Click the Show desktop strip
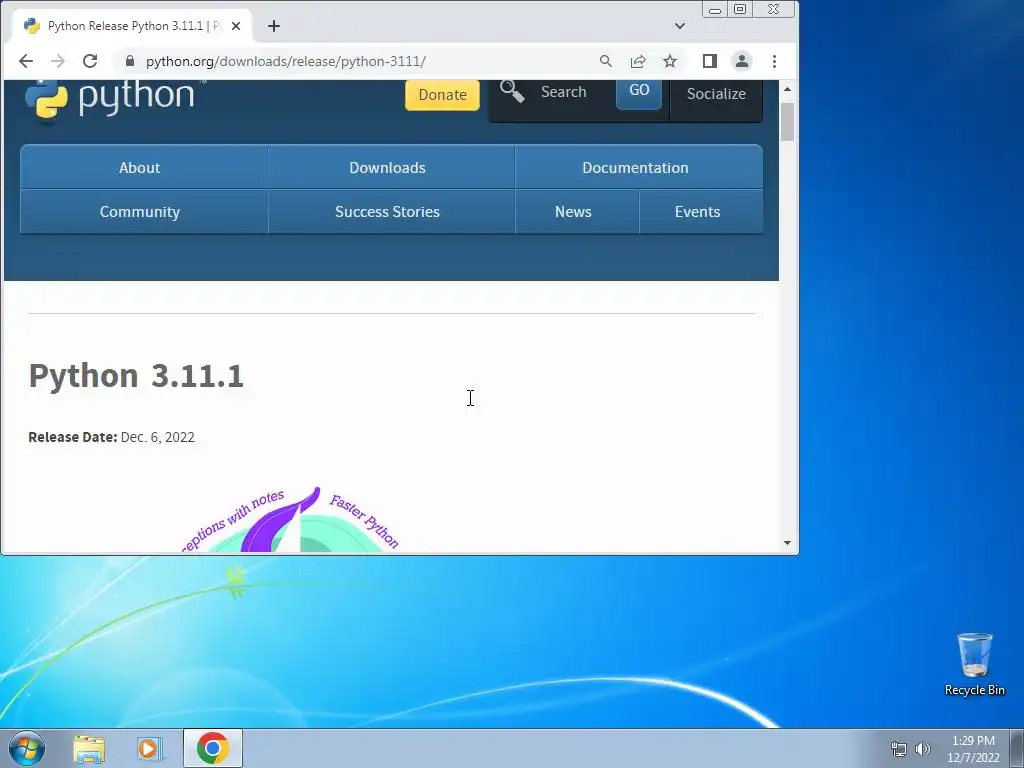This screenshot has height=768, width=1024. [1017, 748]
